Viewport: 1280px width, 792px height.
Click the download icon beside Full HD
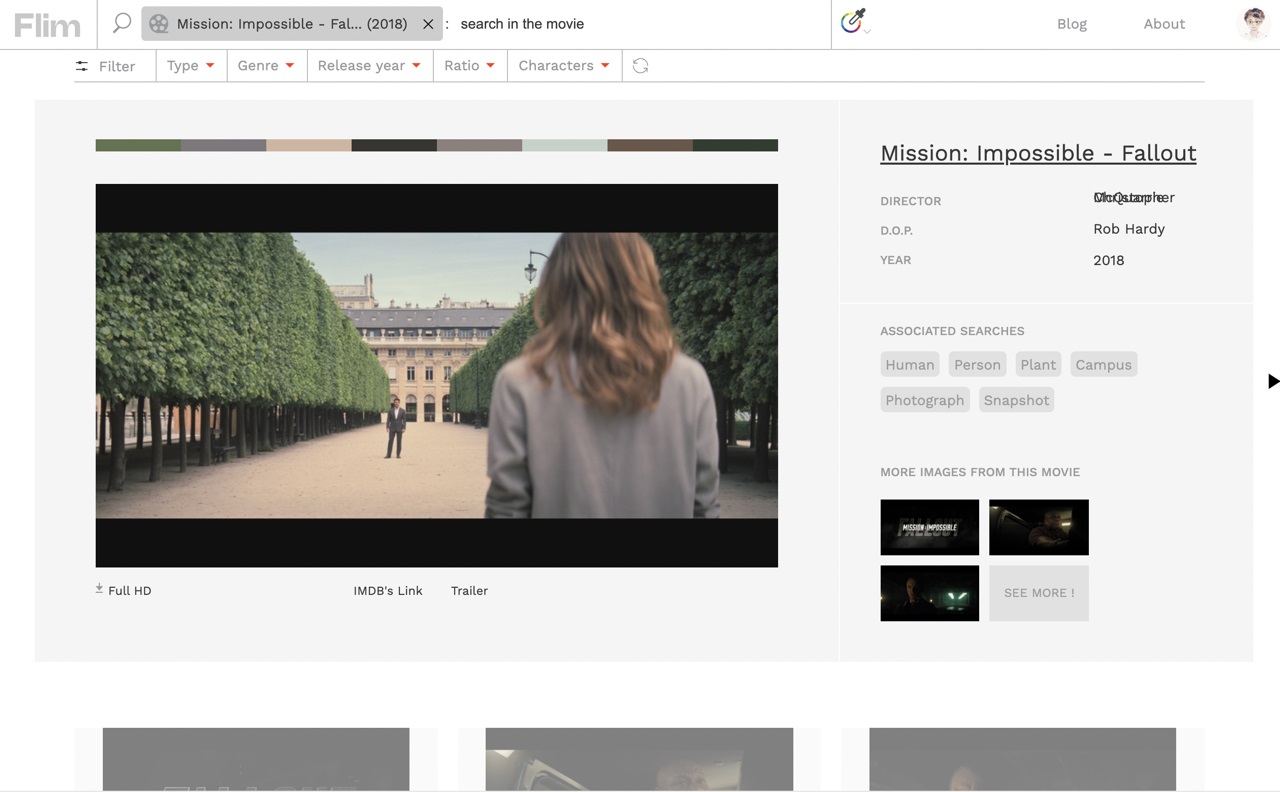[99, 589]
